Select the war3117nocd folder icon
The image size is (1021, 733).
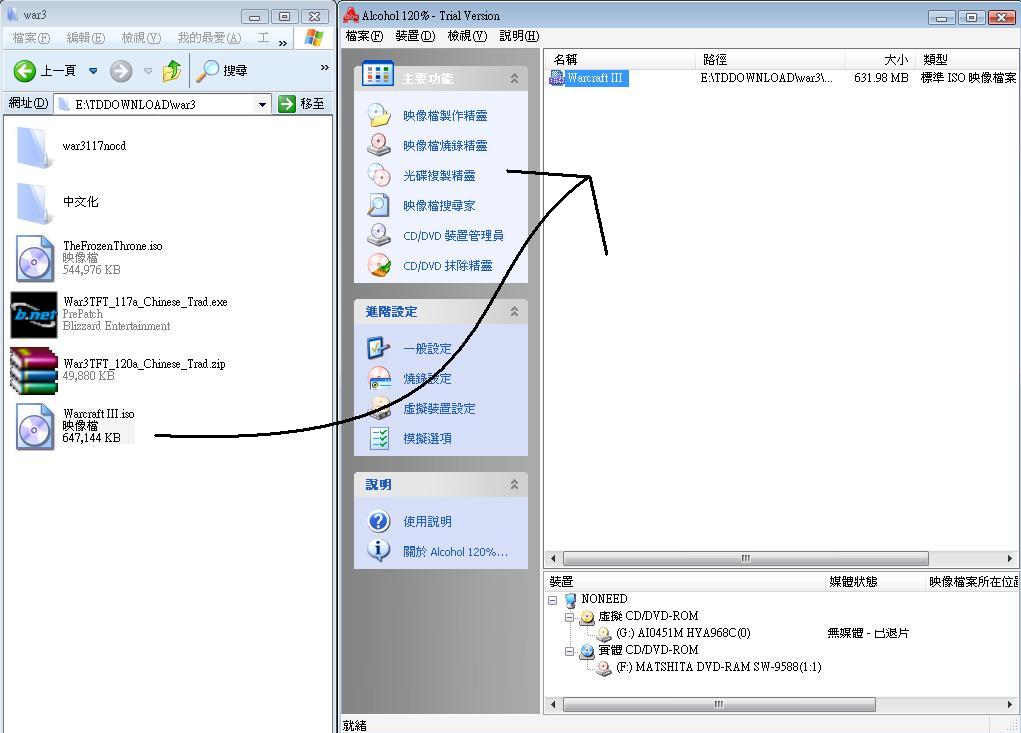(x=33, y=147)
